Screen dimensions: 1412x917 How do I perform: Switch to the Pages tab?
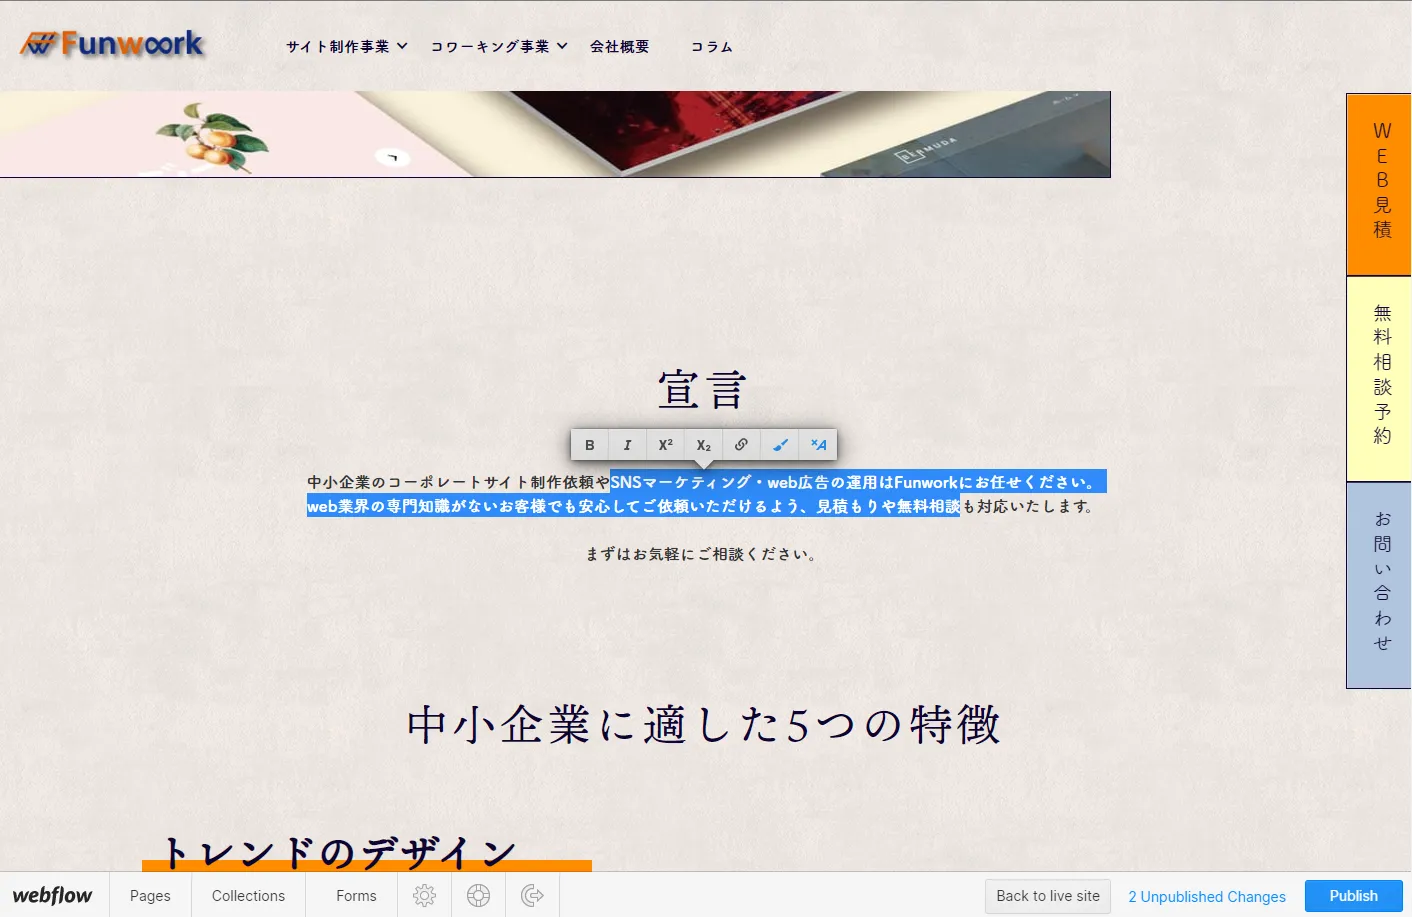pyautogui.click(x=150, y=895)
